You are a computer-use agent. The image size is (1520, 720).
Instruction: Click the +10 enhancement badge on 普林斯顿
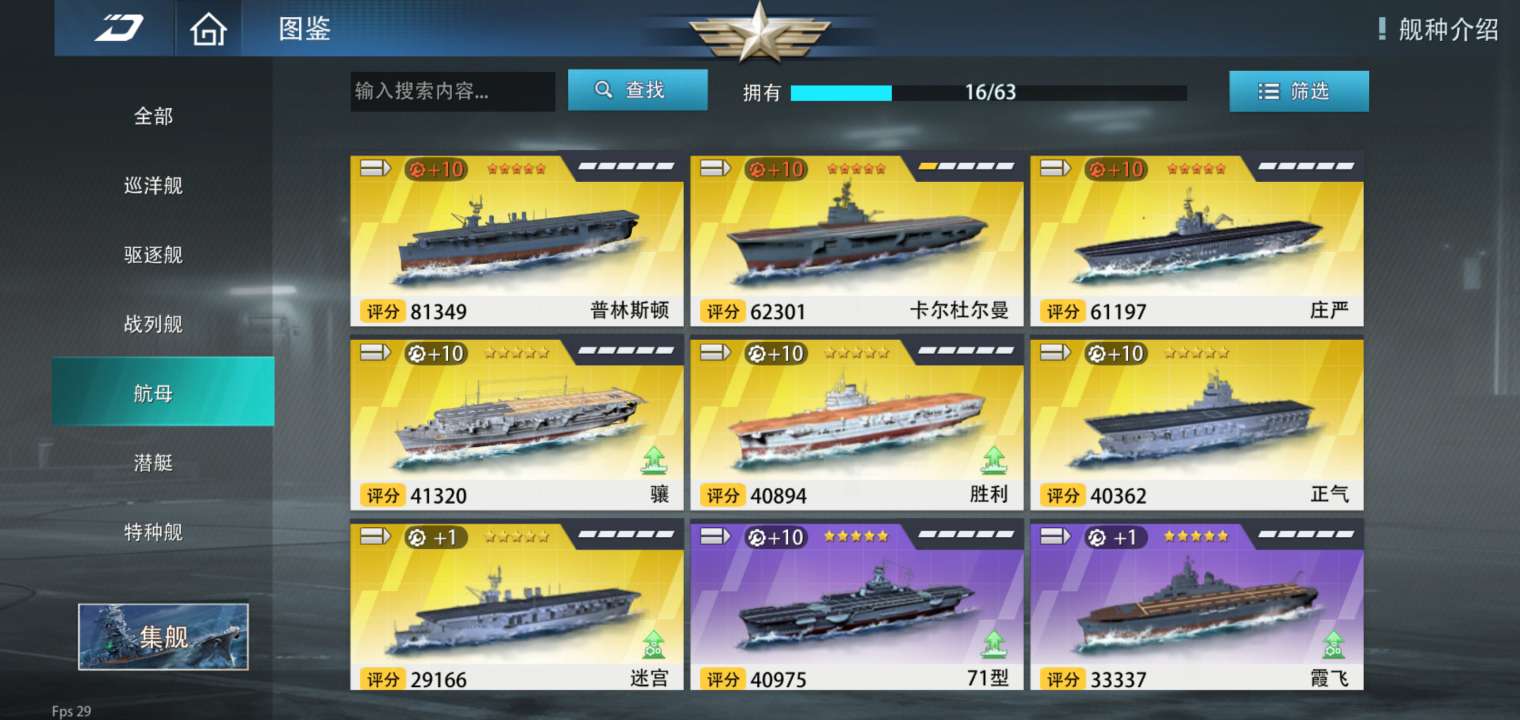coord(435,169)
